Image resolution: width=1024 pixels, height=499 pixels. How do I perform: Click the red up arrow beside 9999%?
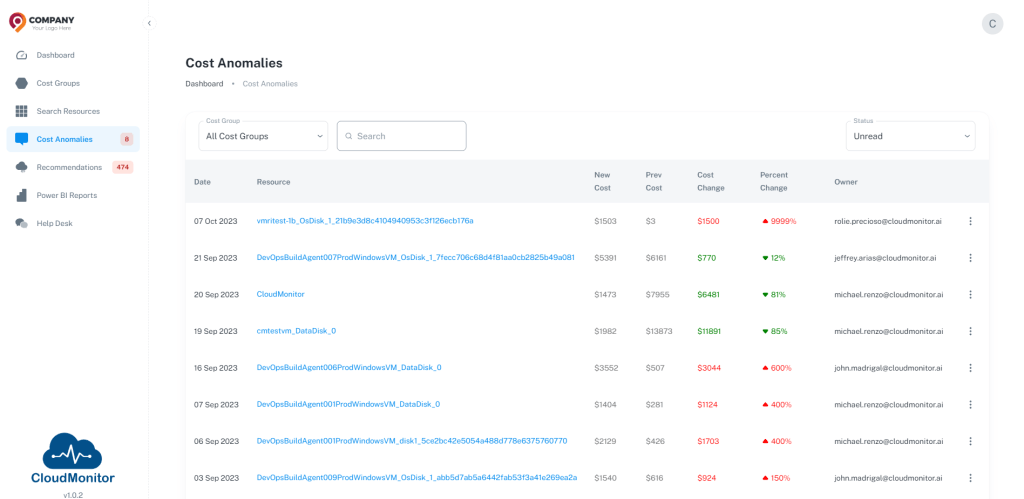point(765,221)
